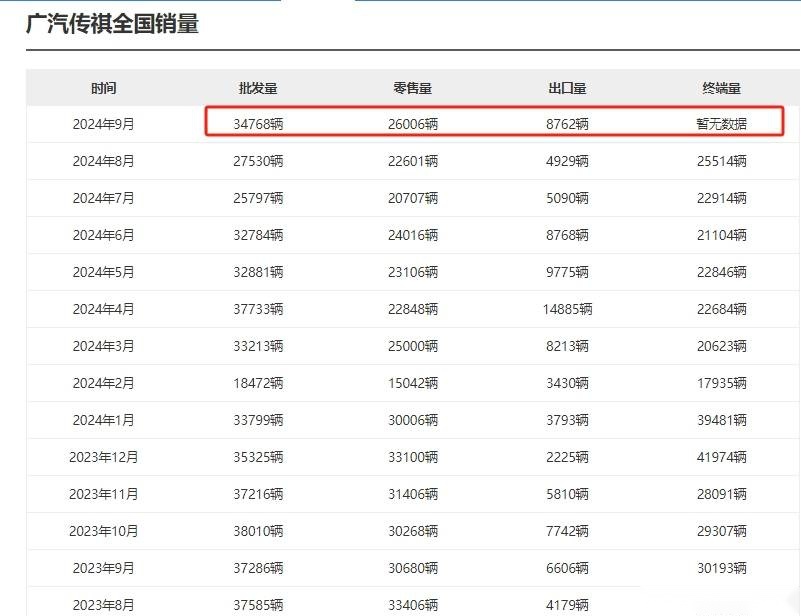
Task: Select export value 6606辆
Action: pyautogui.click(x=567, y=568)
